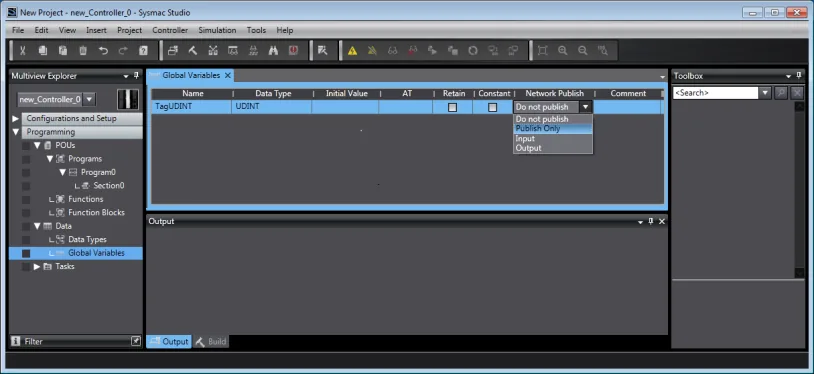Choose the Output option in the dropdown list

(x=553, y=148)
